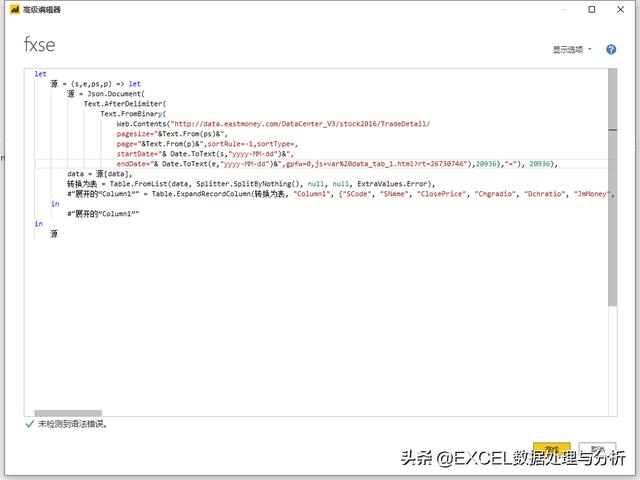This screenshot has width=640, height=480.
Task: Close the Advanced Editor window
Action: pyautogui.click(x=620, y=9)
